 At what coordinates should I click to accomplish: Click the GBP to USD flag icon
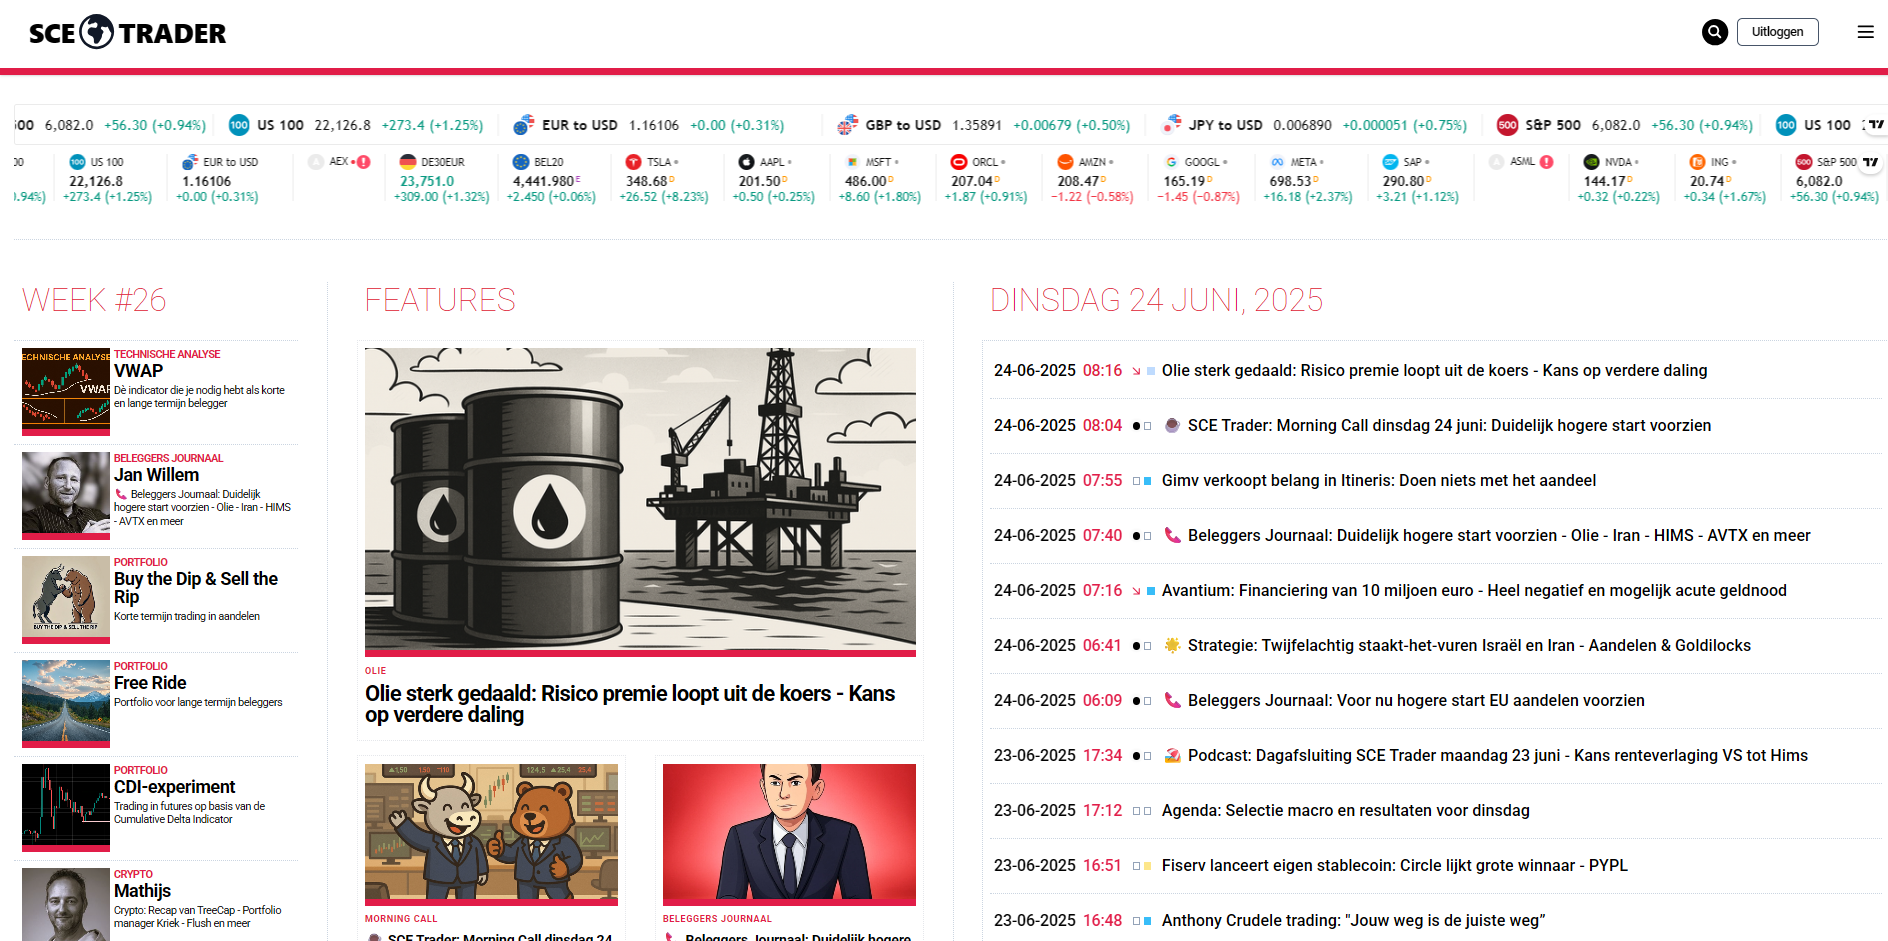tap(848, 125)
